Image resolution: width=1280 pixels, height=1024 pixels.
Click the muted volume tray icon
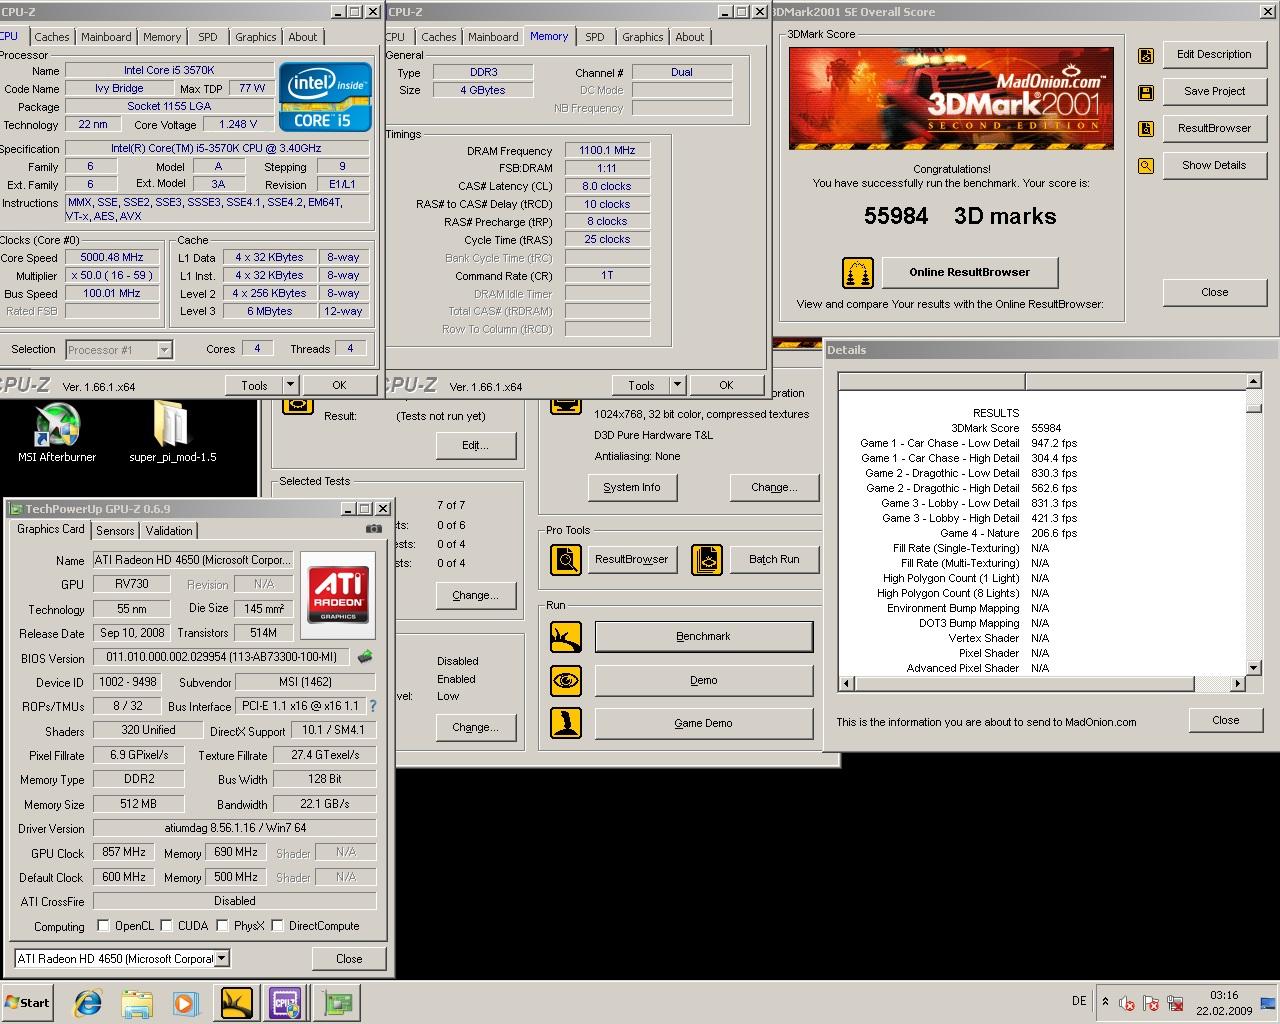coord(1128,1003)
